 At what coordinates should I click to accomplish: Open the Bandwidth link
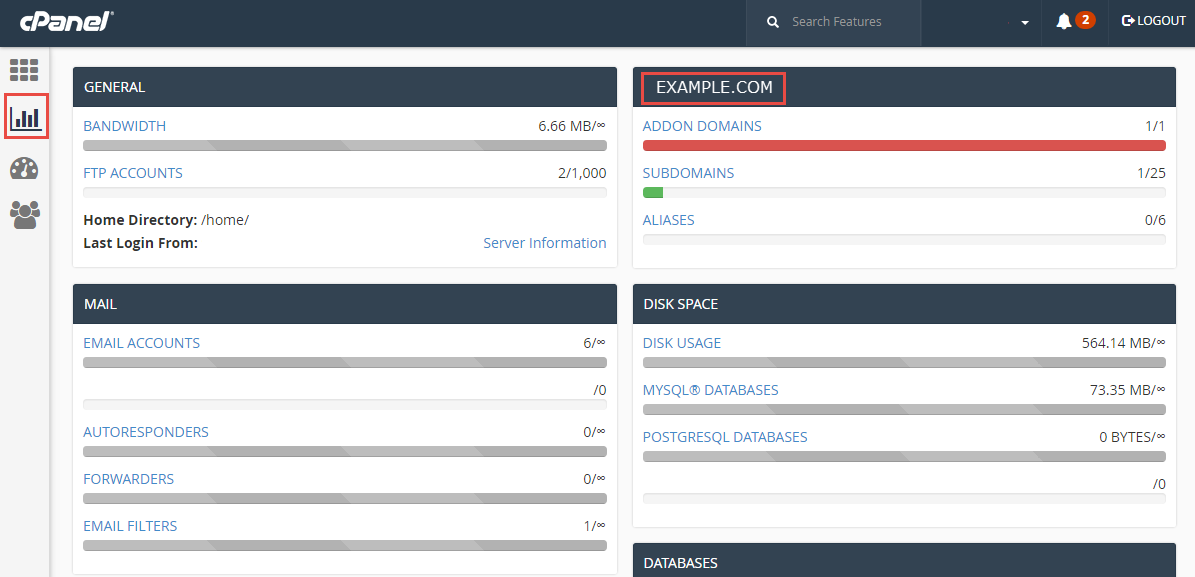(x=125, y=126)
